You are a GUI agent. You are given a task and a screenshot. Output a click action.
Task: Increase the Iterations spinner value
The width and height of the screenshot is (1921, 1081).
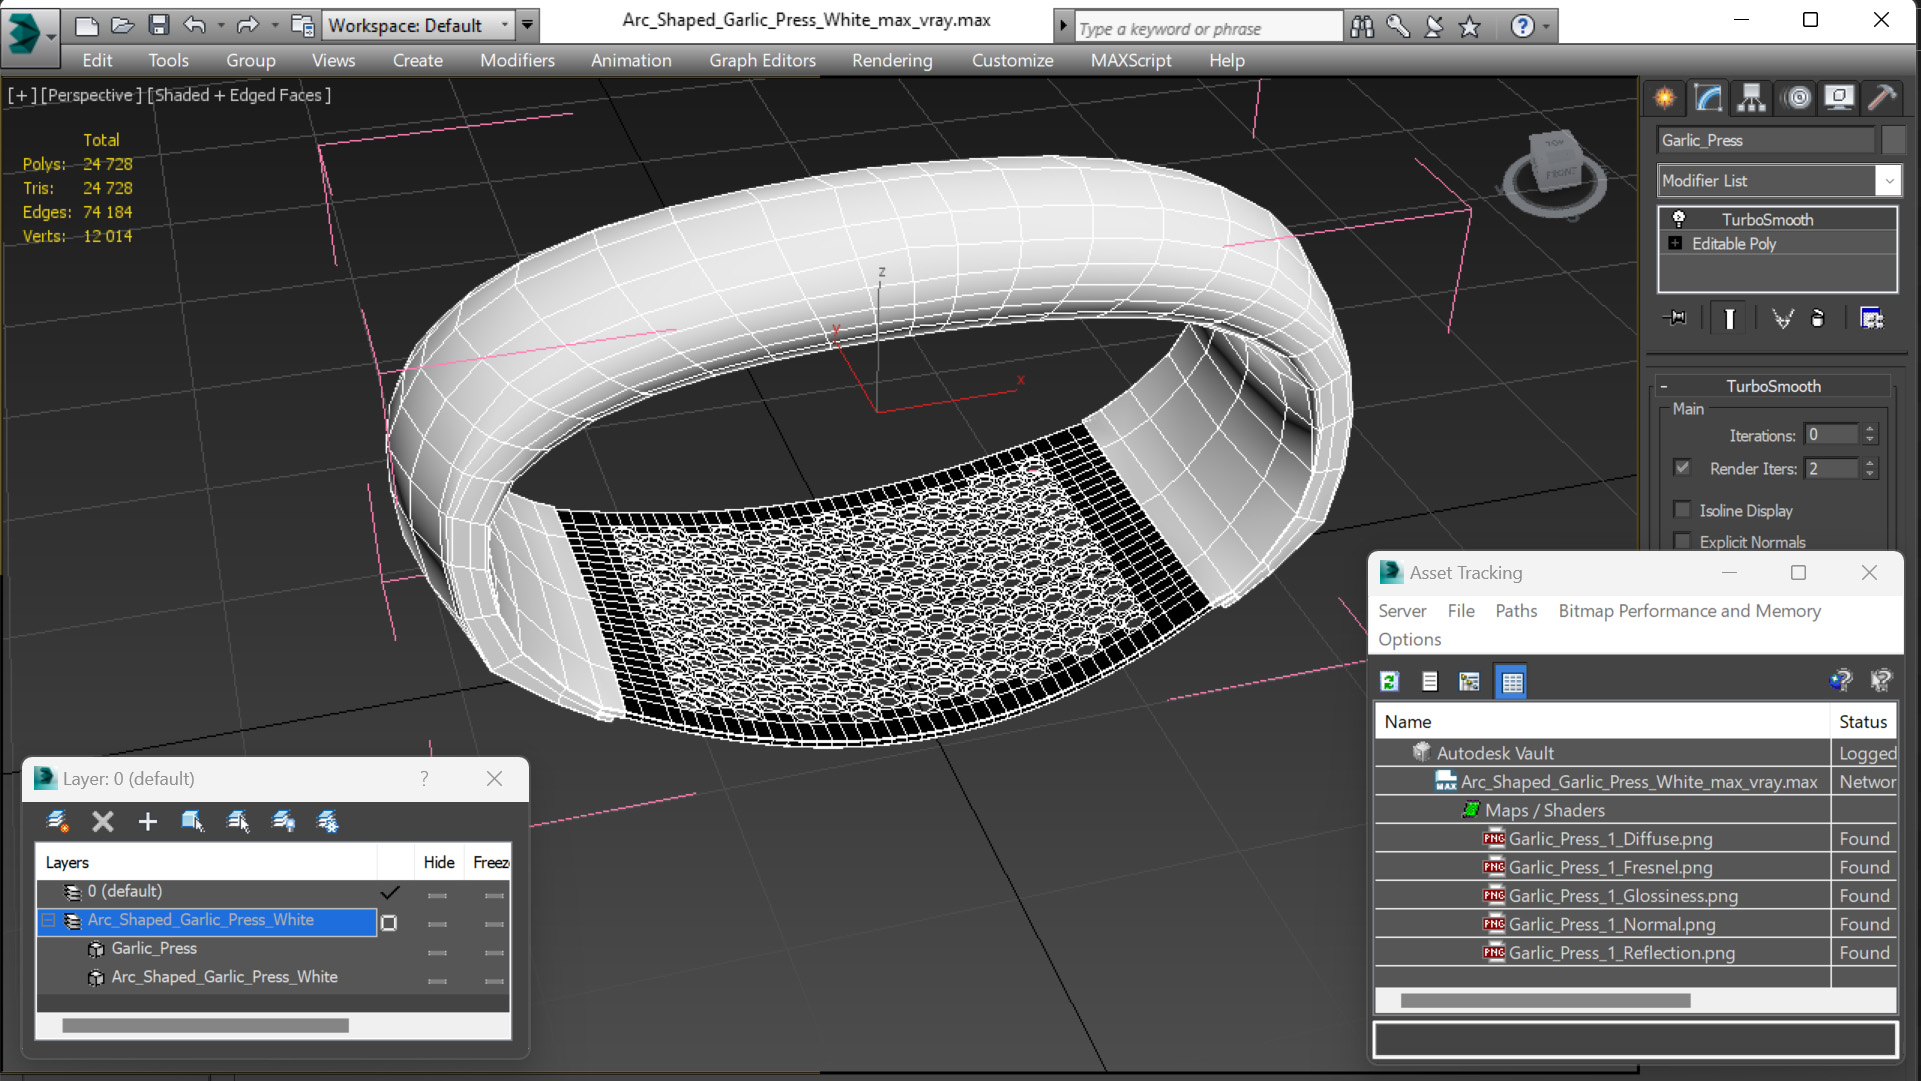[1870, 429]
